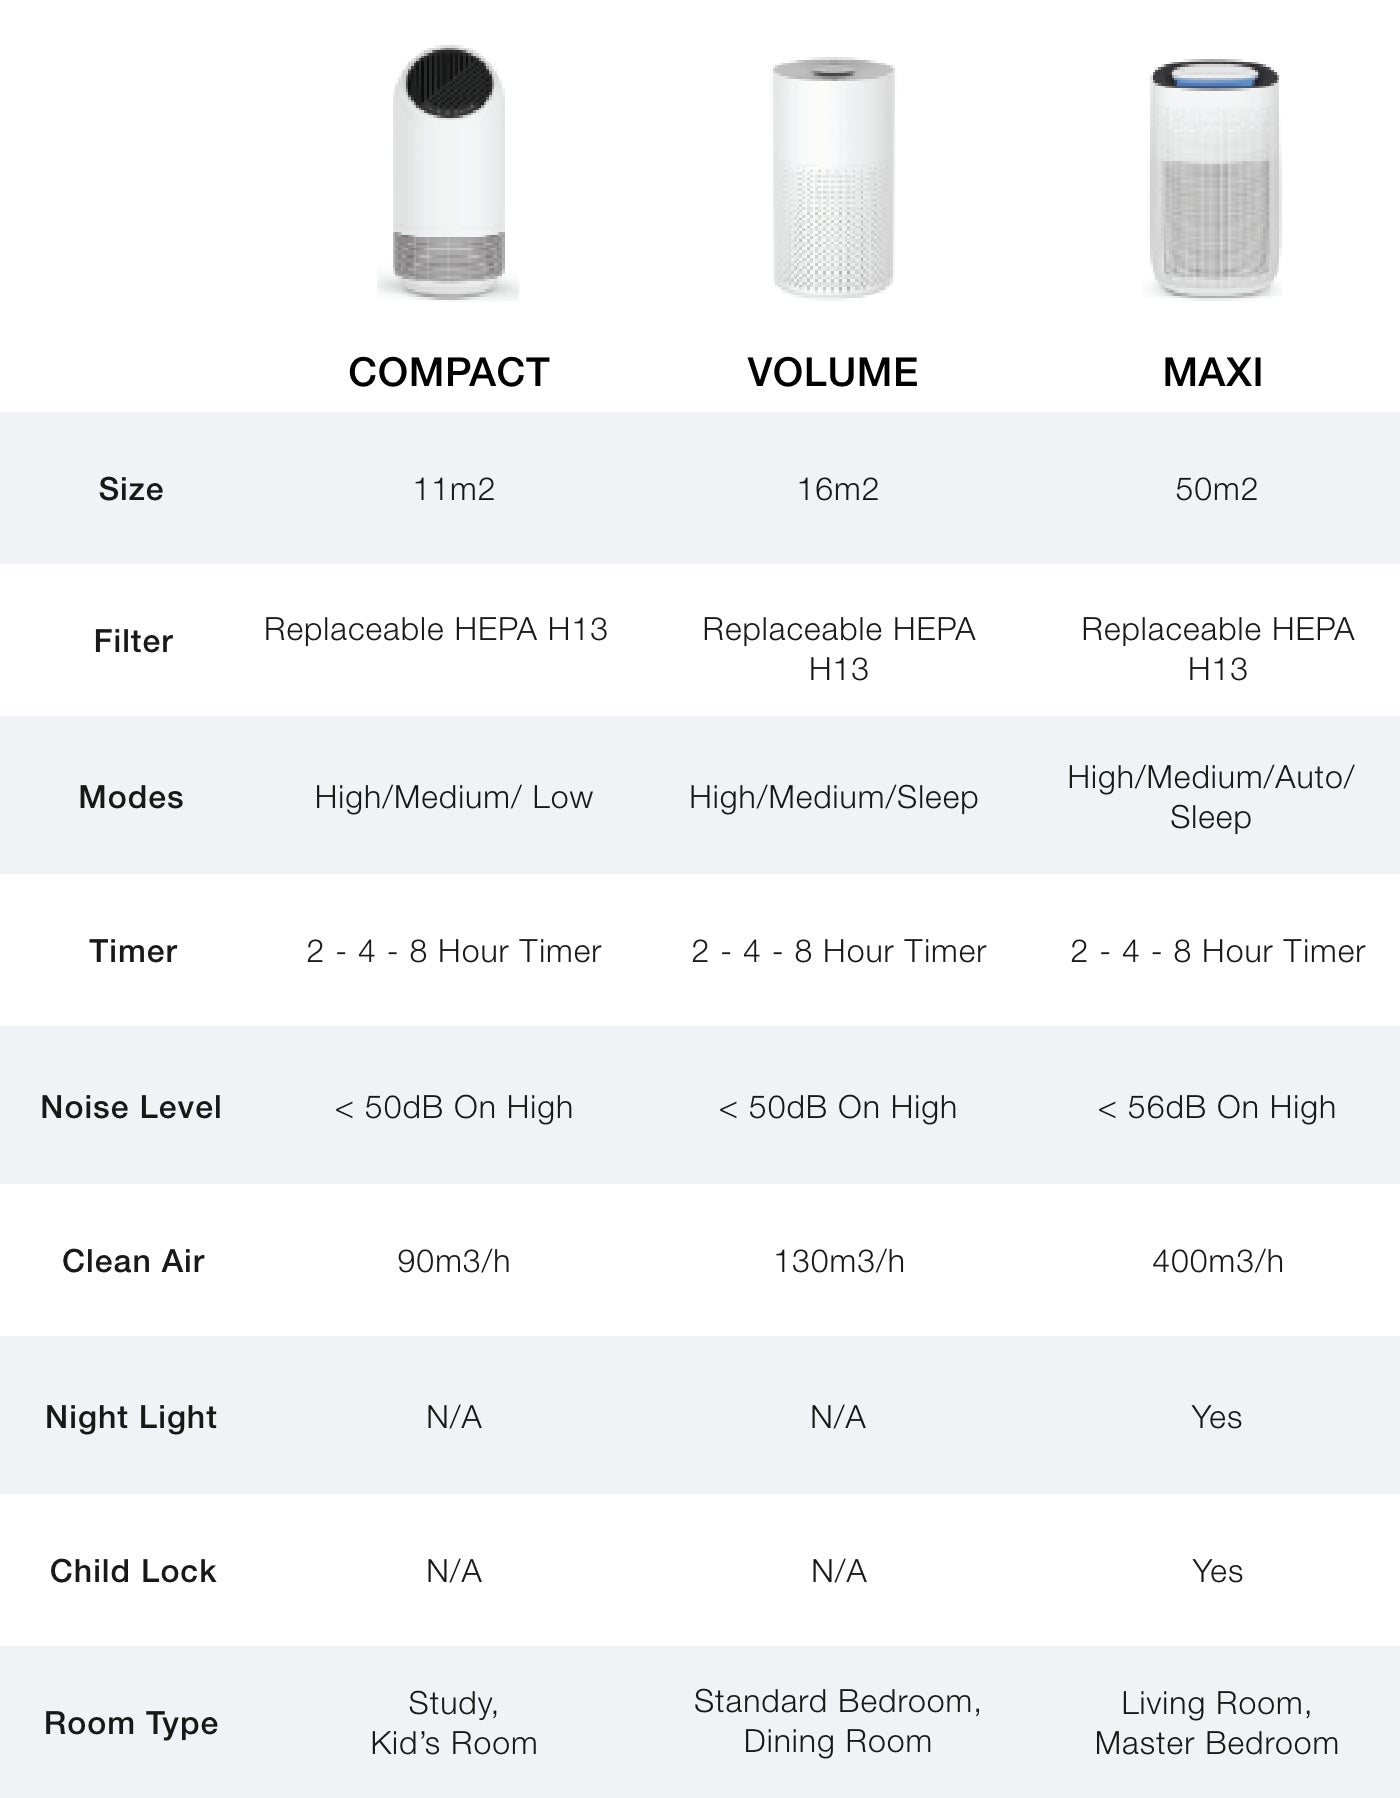The width and height of the screenshot is (1400, 1798).
Task: Click the Compact air purifier image
Action: coord(448,173)
